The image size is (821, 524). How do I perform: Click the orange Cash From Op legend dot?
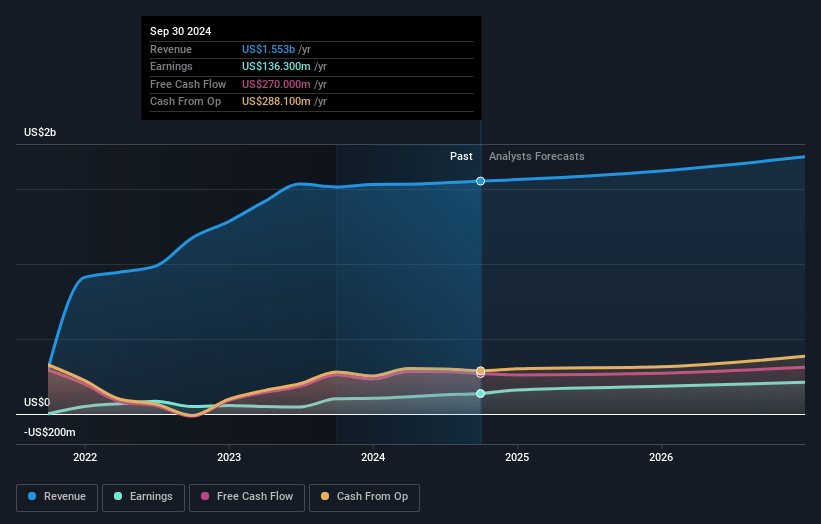325,496
